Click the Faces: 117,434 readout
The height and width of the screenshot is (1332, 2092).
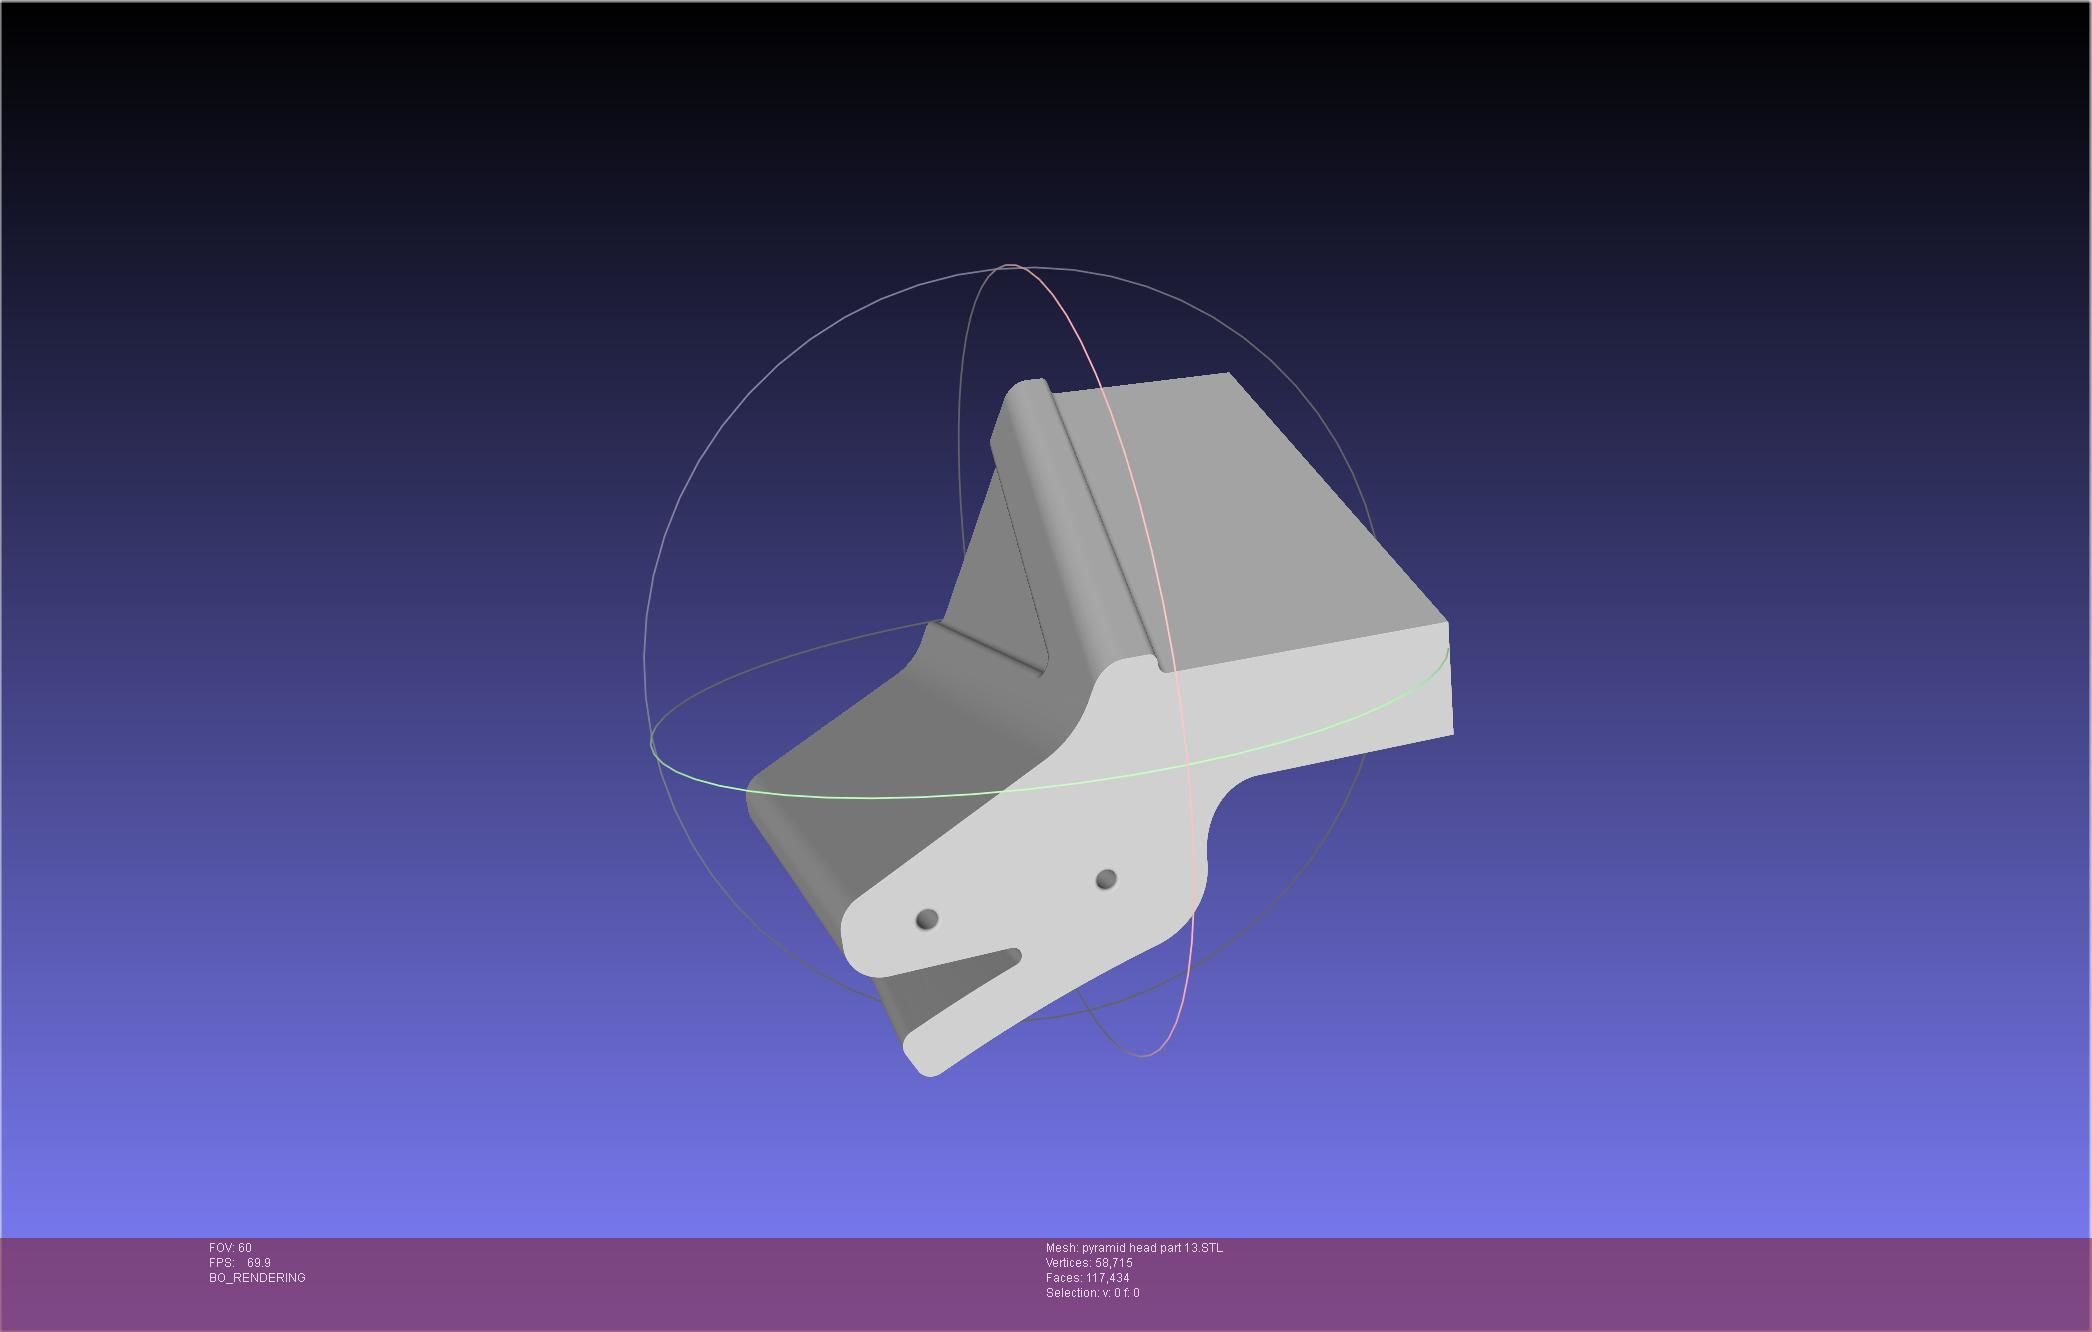point(1087,1278)
